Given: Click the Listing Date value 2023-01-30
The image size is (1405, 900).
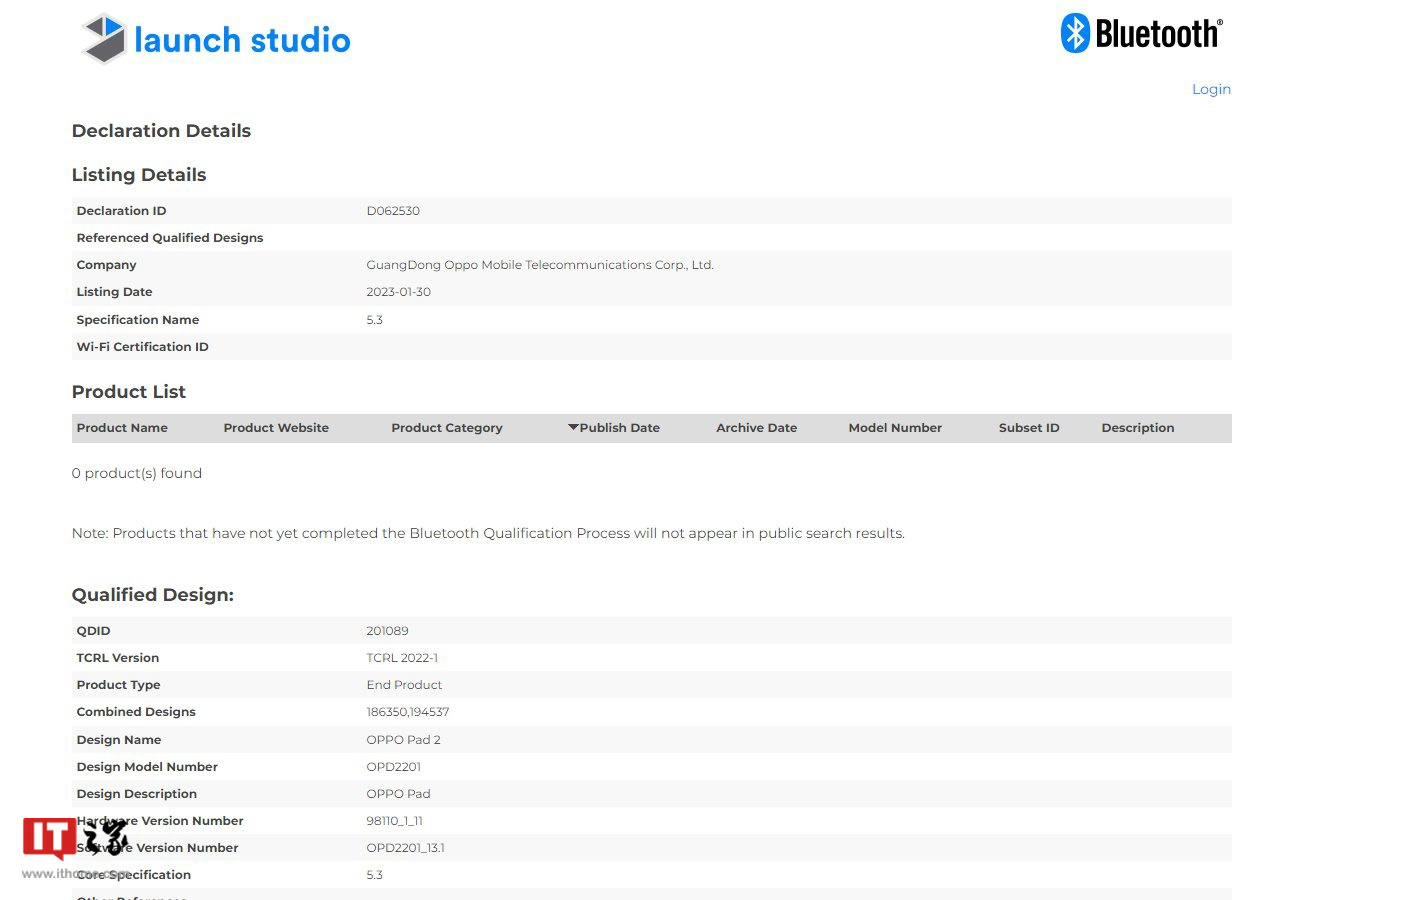Looking at the screenshot, I should pyautogui.click(x=398, y=292).
